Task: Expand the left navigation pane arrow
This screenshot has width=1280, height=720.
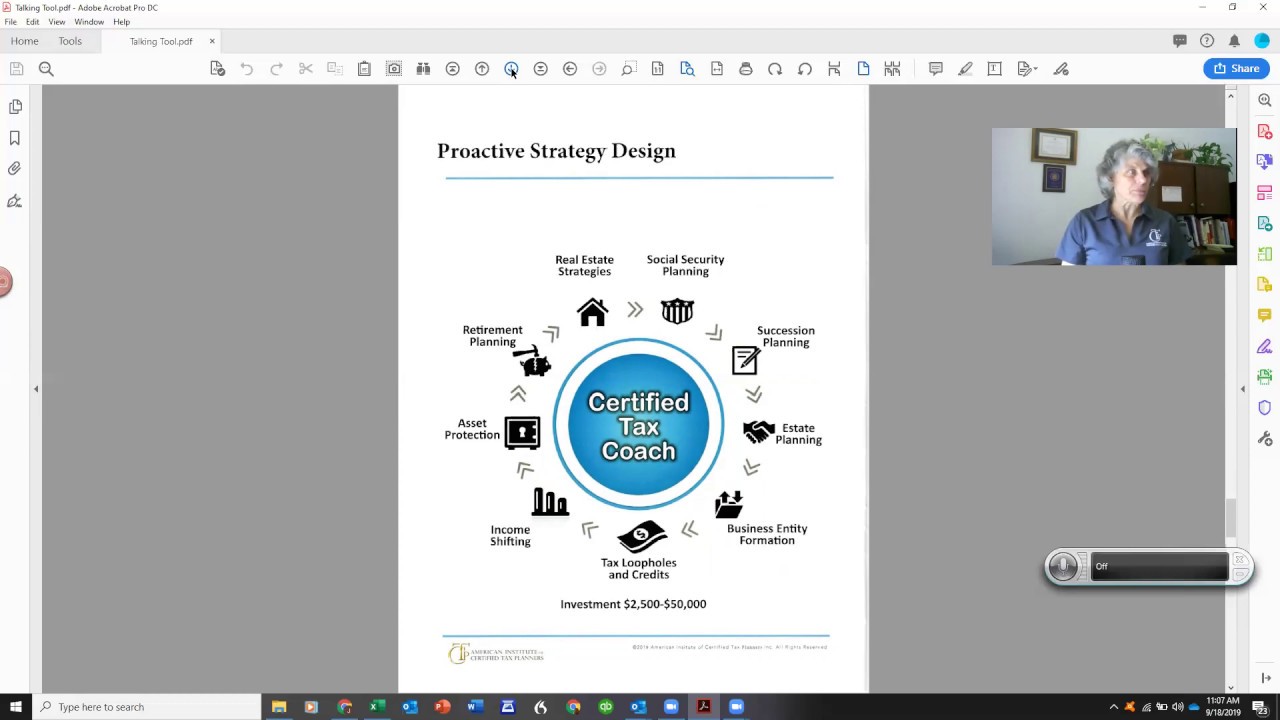Action: pos(36,389)
